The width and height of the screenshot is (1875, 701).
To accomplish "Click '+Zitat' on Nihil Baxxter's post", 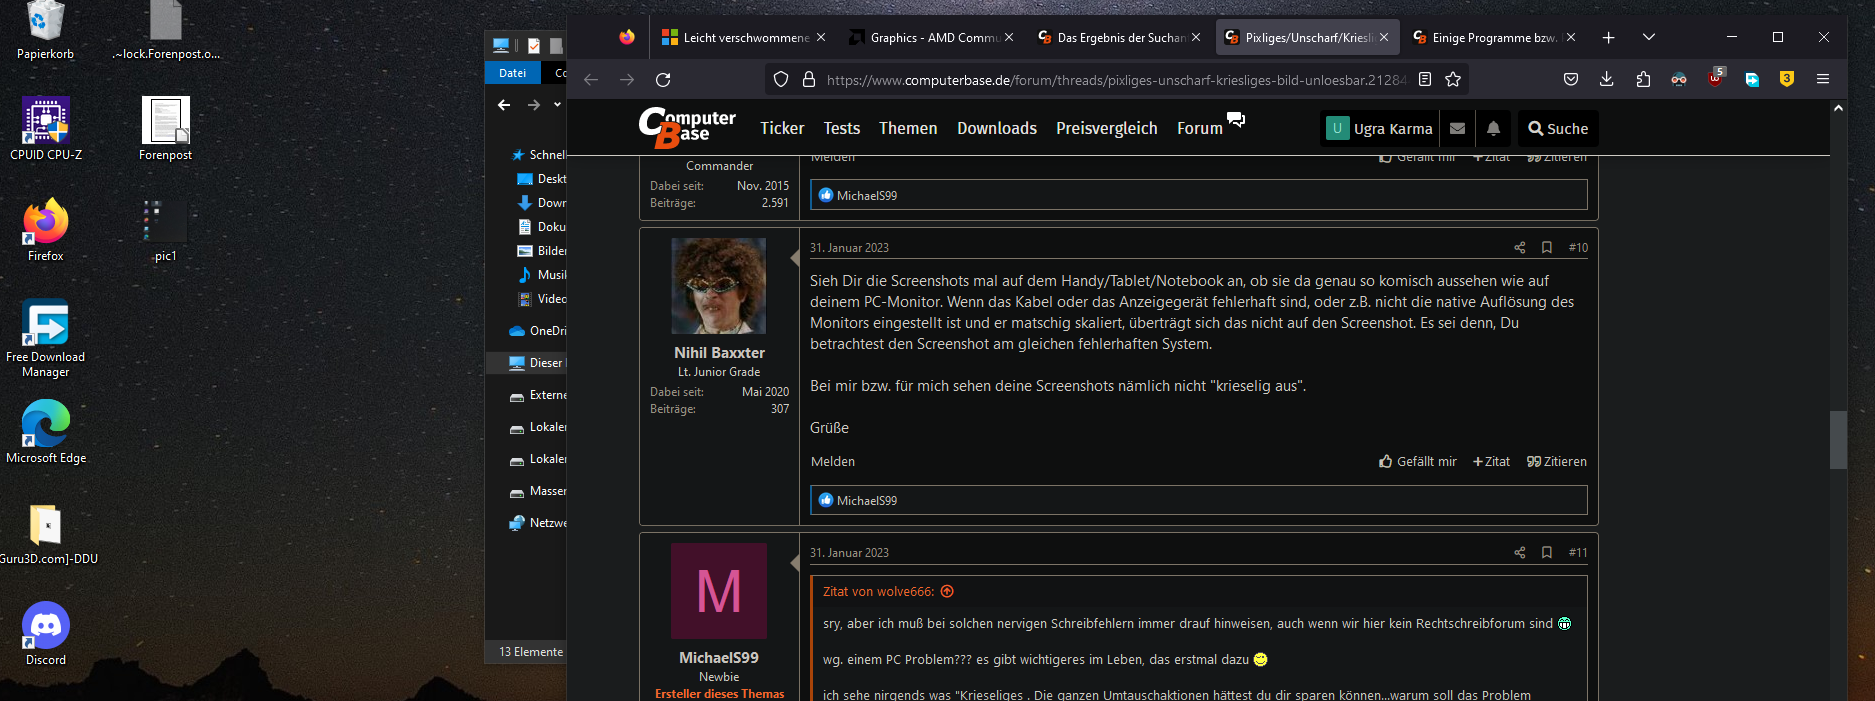I will (1491, 461).
